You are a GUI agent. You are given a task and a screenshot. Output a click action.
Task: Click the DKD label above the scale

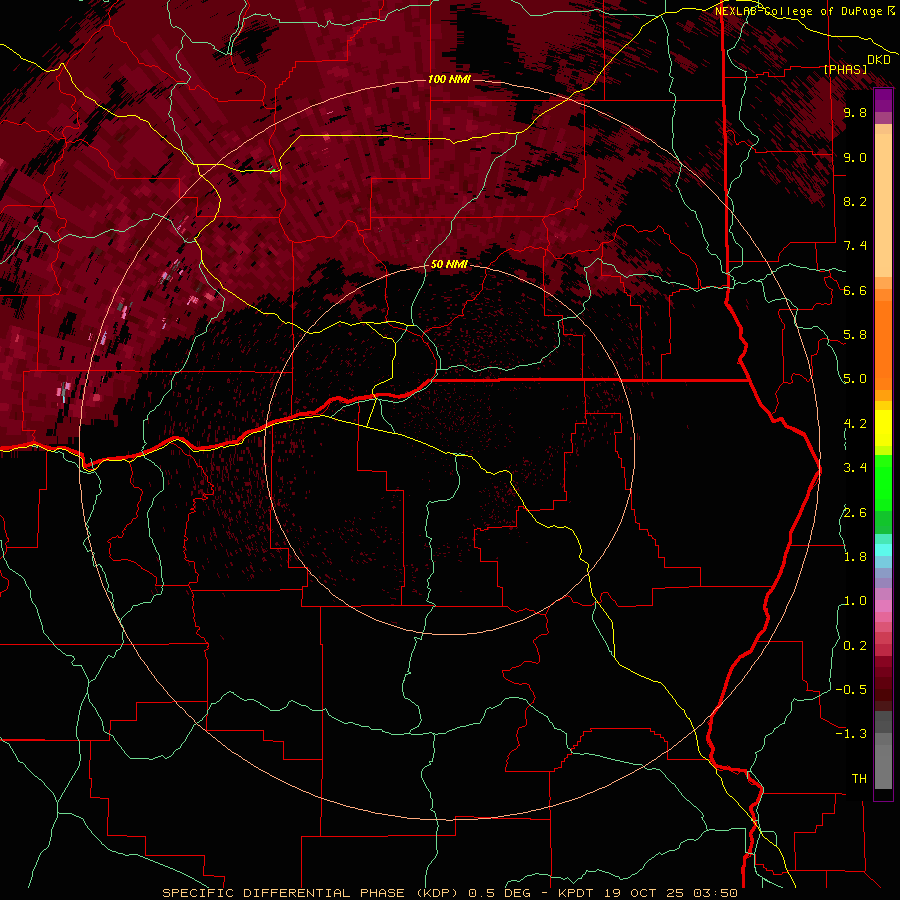click(879, 60)
